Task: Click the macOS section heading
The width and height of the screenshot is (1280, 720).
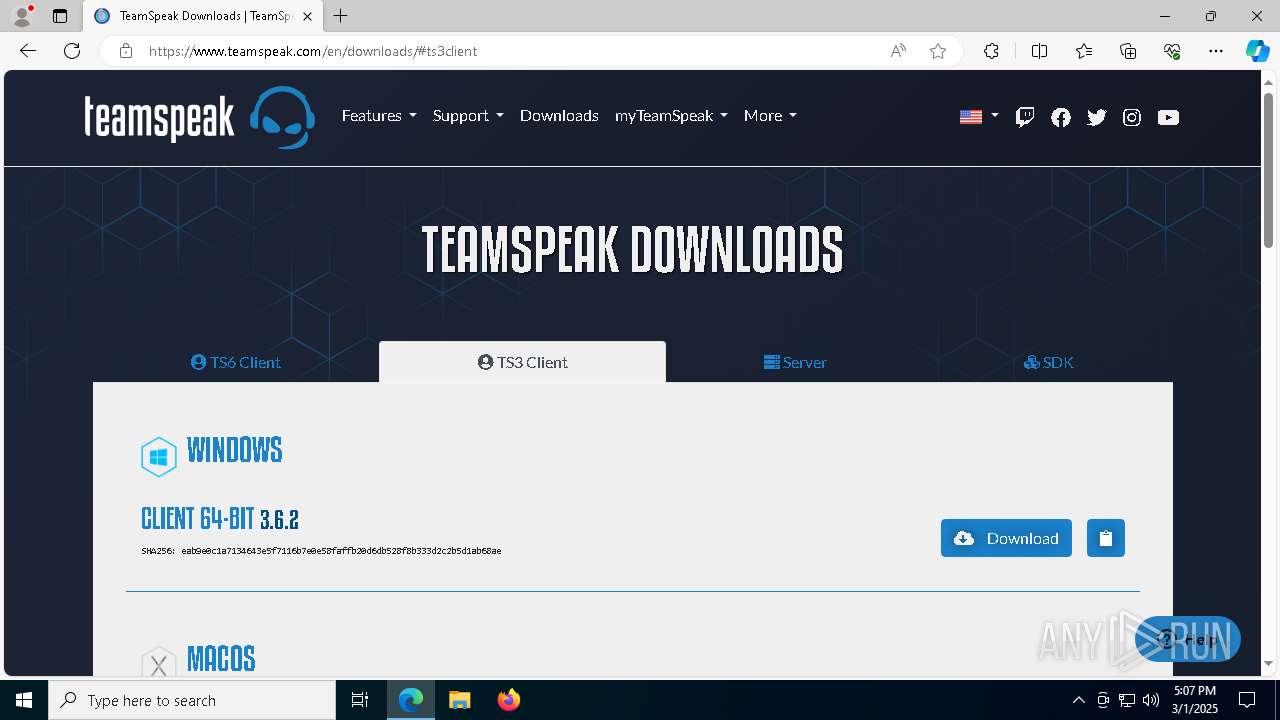Action: (x=221, y=658)
